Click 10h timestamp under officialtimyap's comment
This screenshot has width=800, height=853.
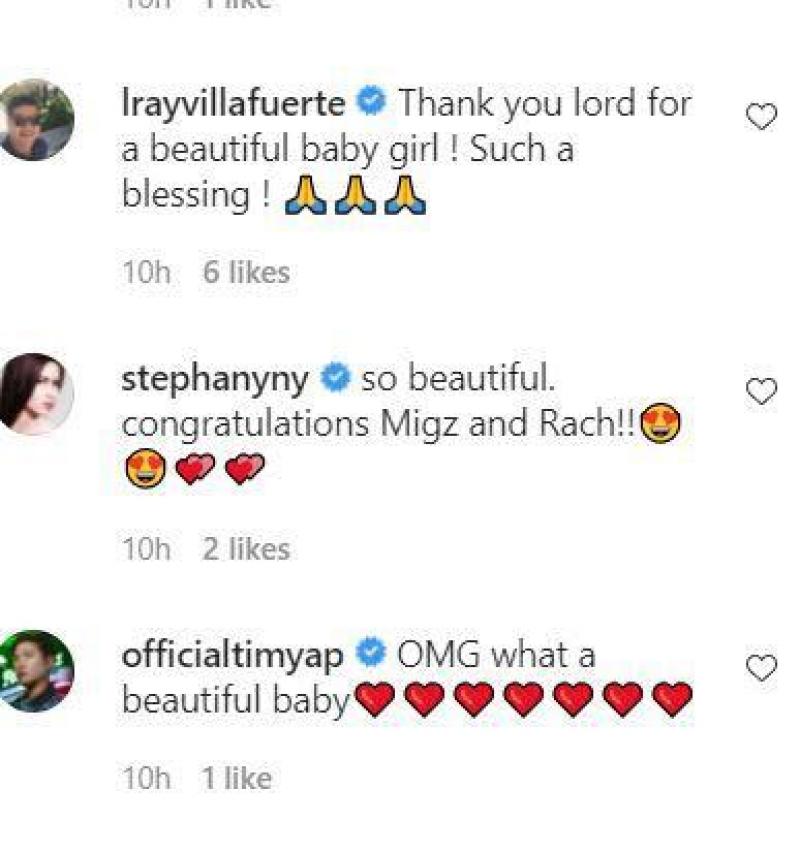click(146, 779)
